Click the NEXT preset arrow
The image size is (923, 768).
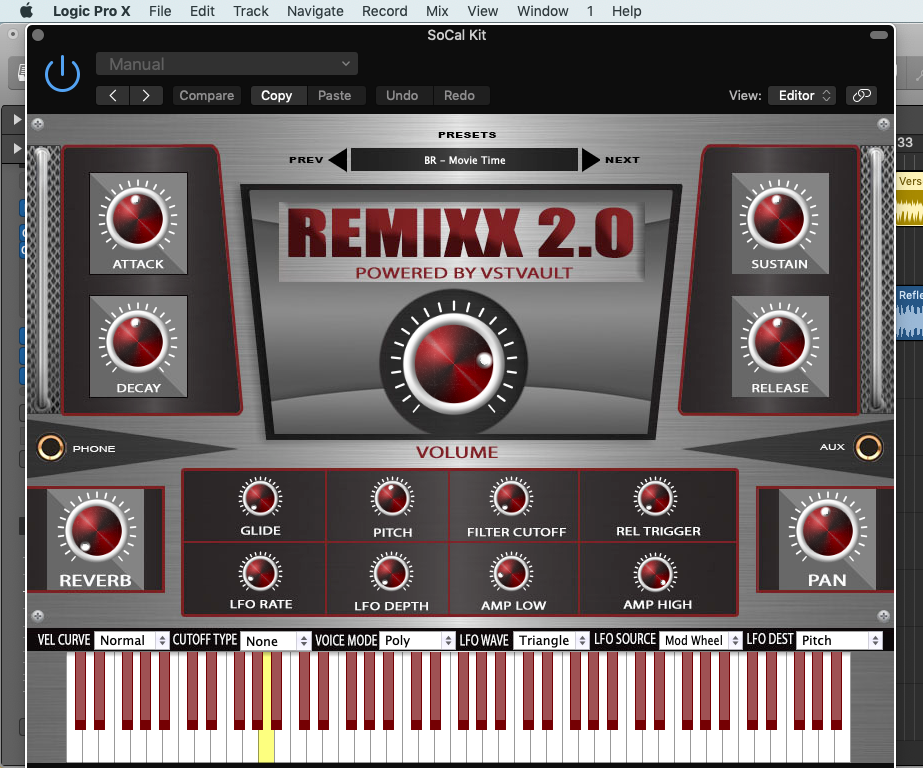click(590, 160)
